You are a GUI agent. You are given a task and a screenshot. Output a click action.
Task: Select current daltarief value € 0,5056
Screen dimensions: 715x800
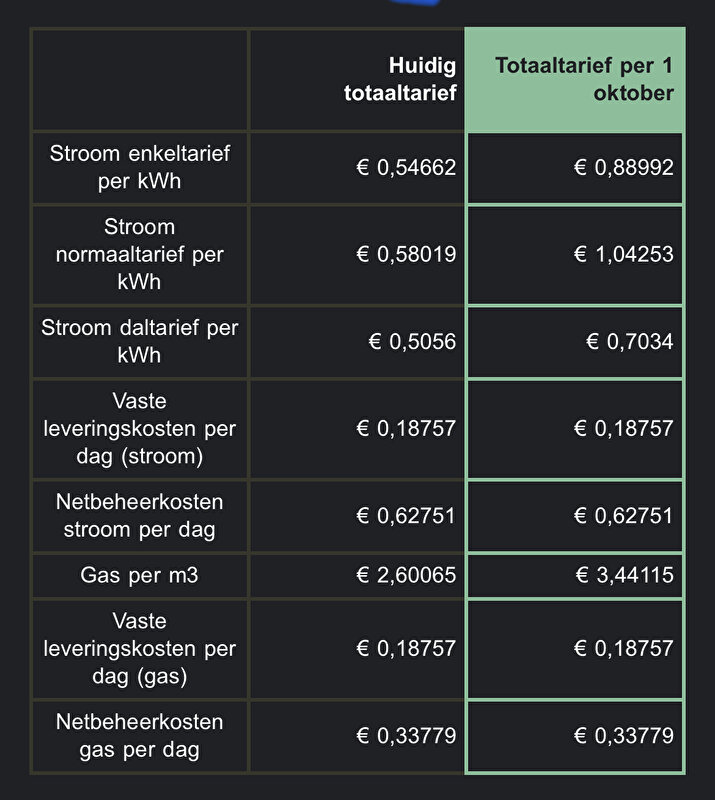pyautogui.click(x=412, y=341)
